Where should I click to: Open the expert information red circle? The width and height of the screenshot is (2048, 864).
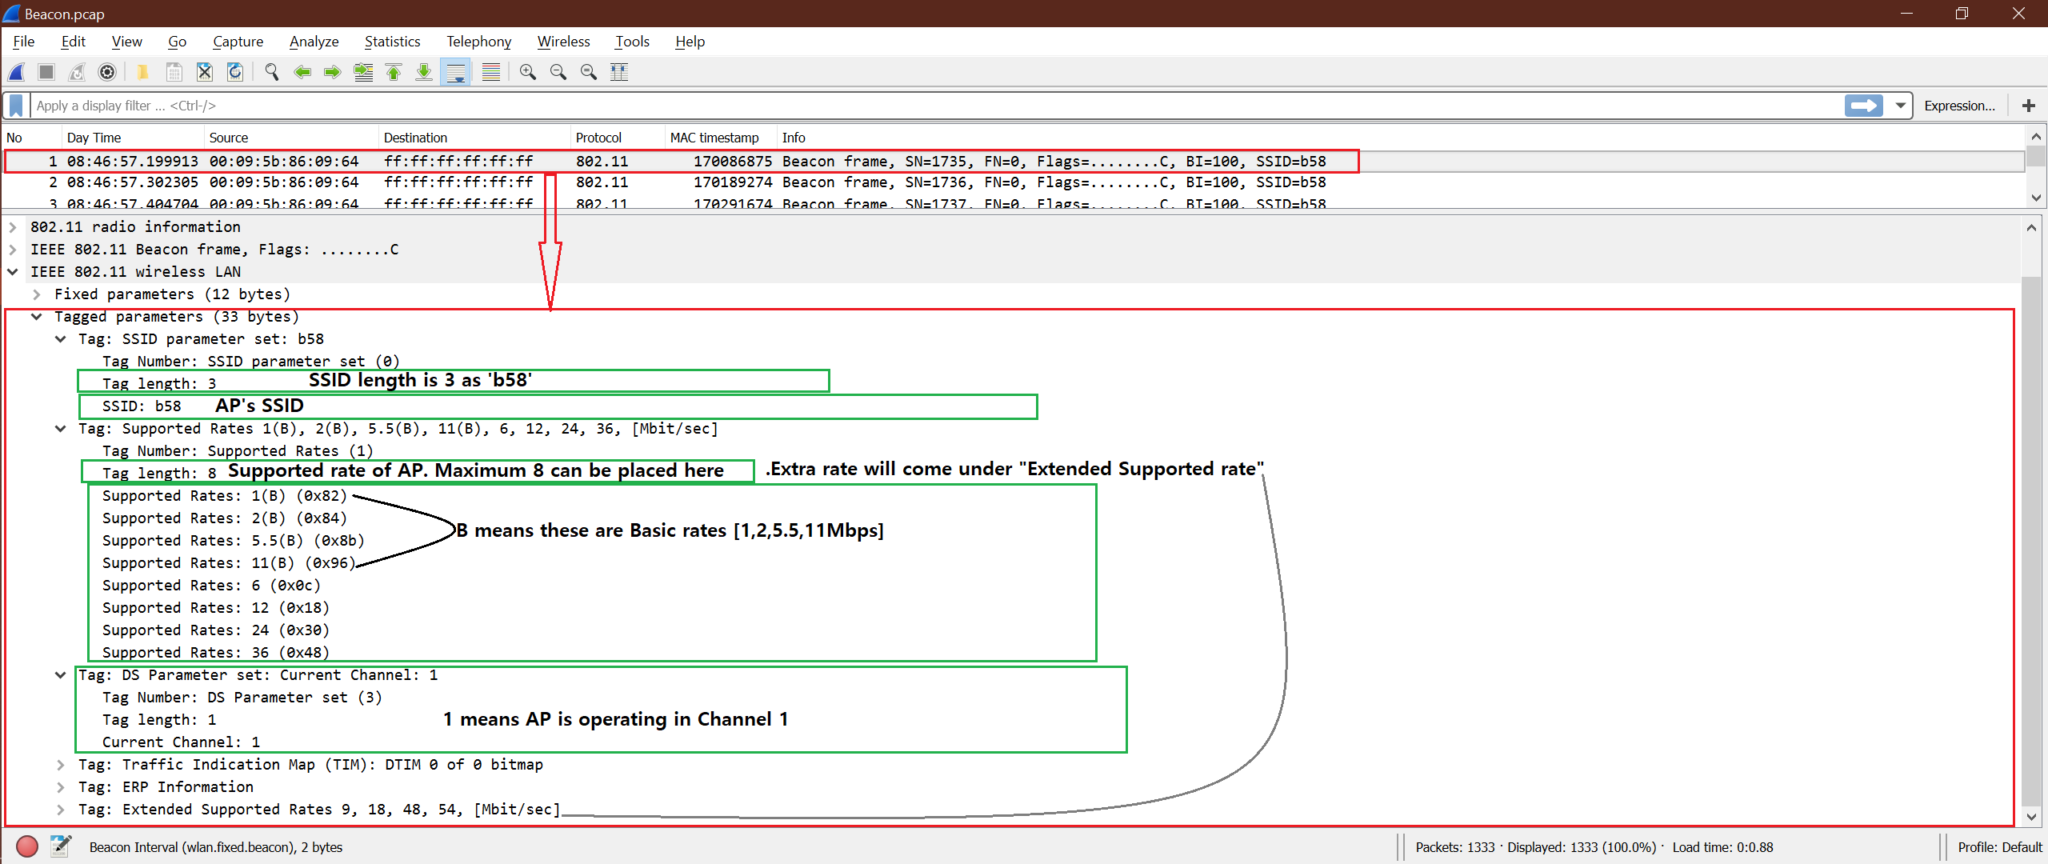28,846
